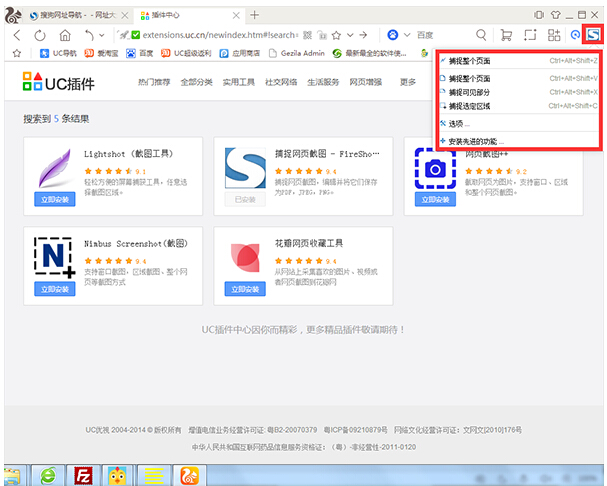Click the go arrow in address bar
607x486 pixels.
point(363,35)
